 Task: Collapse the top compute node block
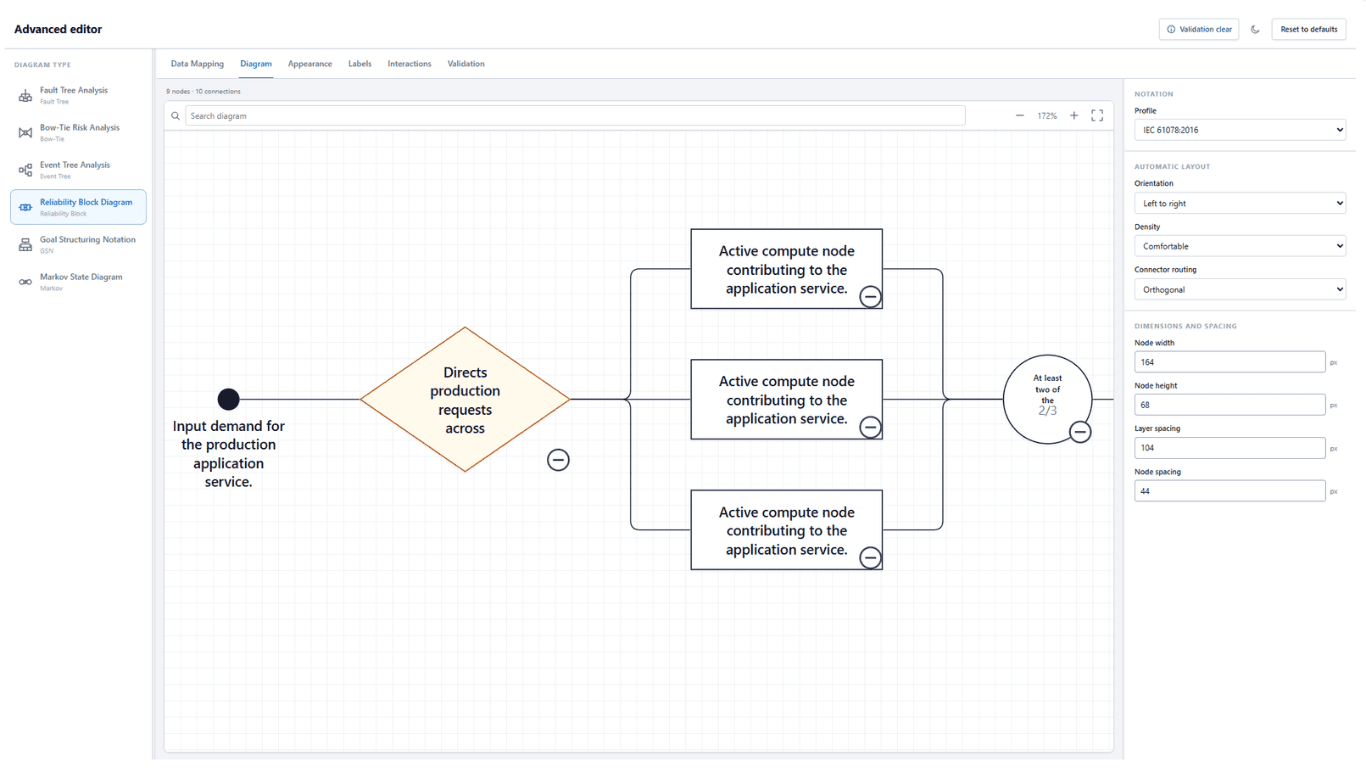[870, 296]
